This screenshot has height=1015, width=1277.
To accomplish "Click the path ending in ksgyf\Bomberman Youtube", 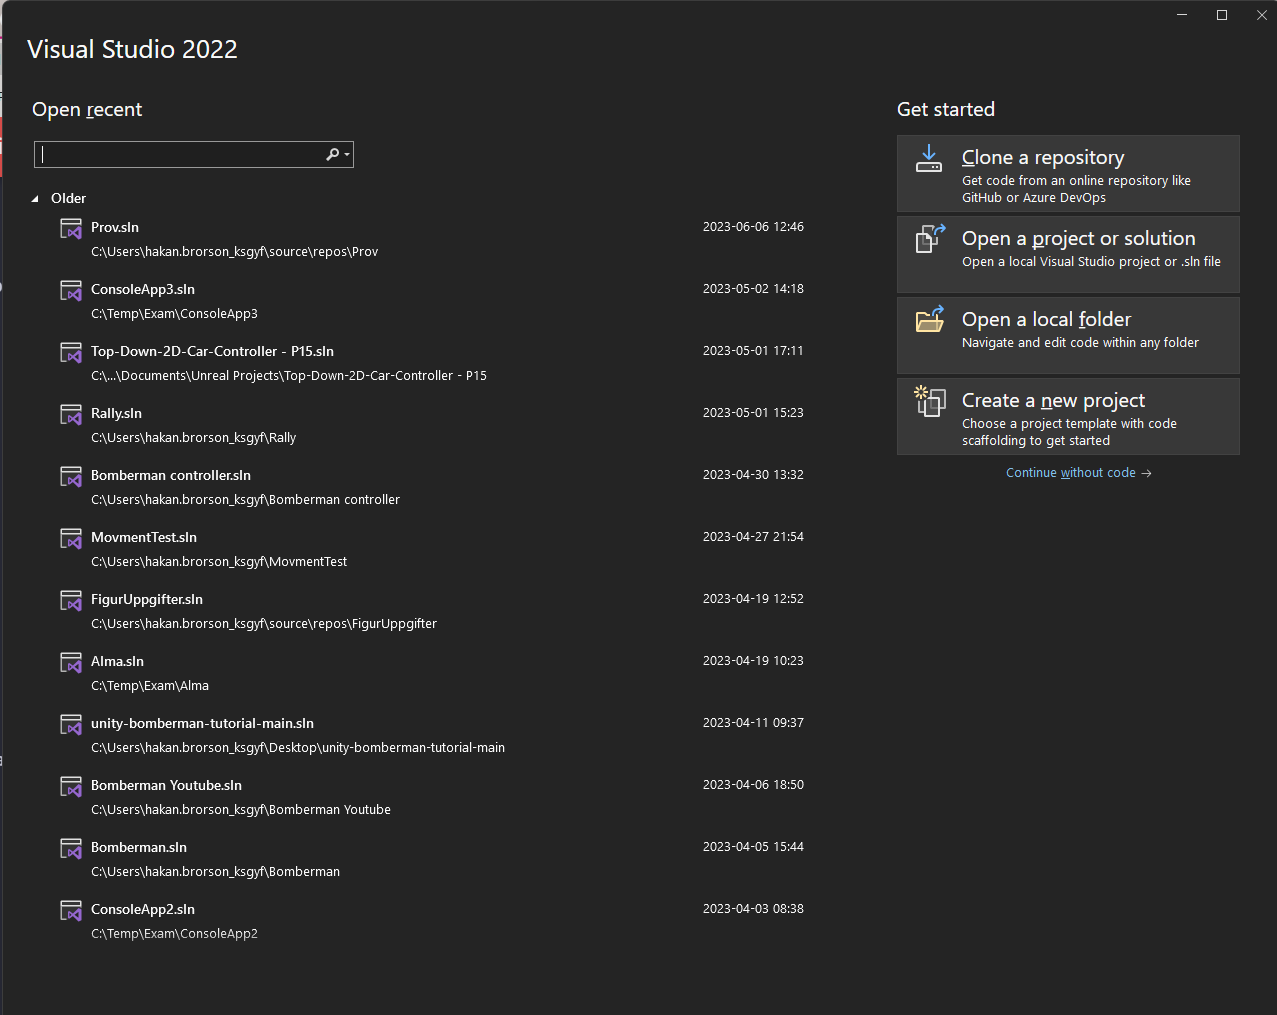I will (x=241, y=810).
